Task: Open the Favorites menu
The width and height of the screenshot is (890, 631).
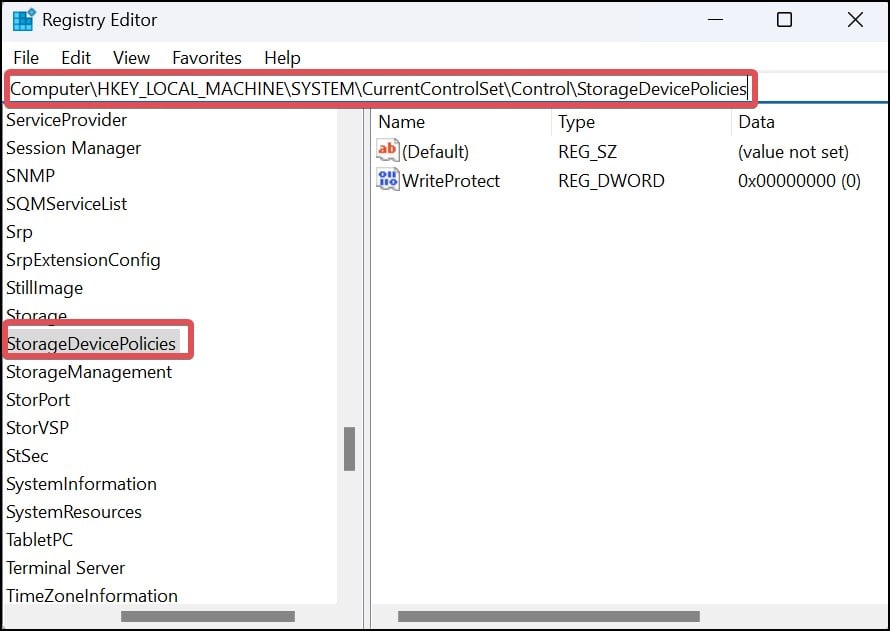Action: (207, 58)
